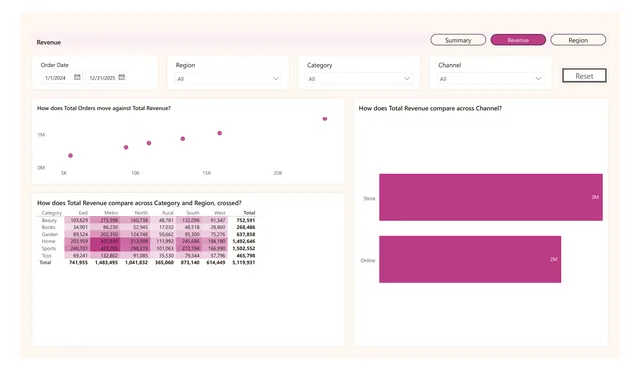Select the Toys category row label
The width and height of the screenshot is (640, 370).
click(x=47, y=256)
